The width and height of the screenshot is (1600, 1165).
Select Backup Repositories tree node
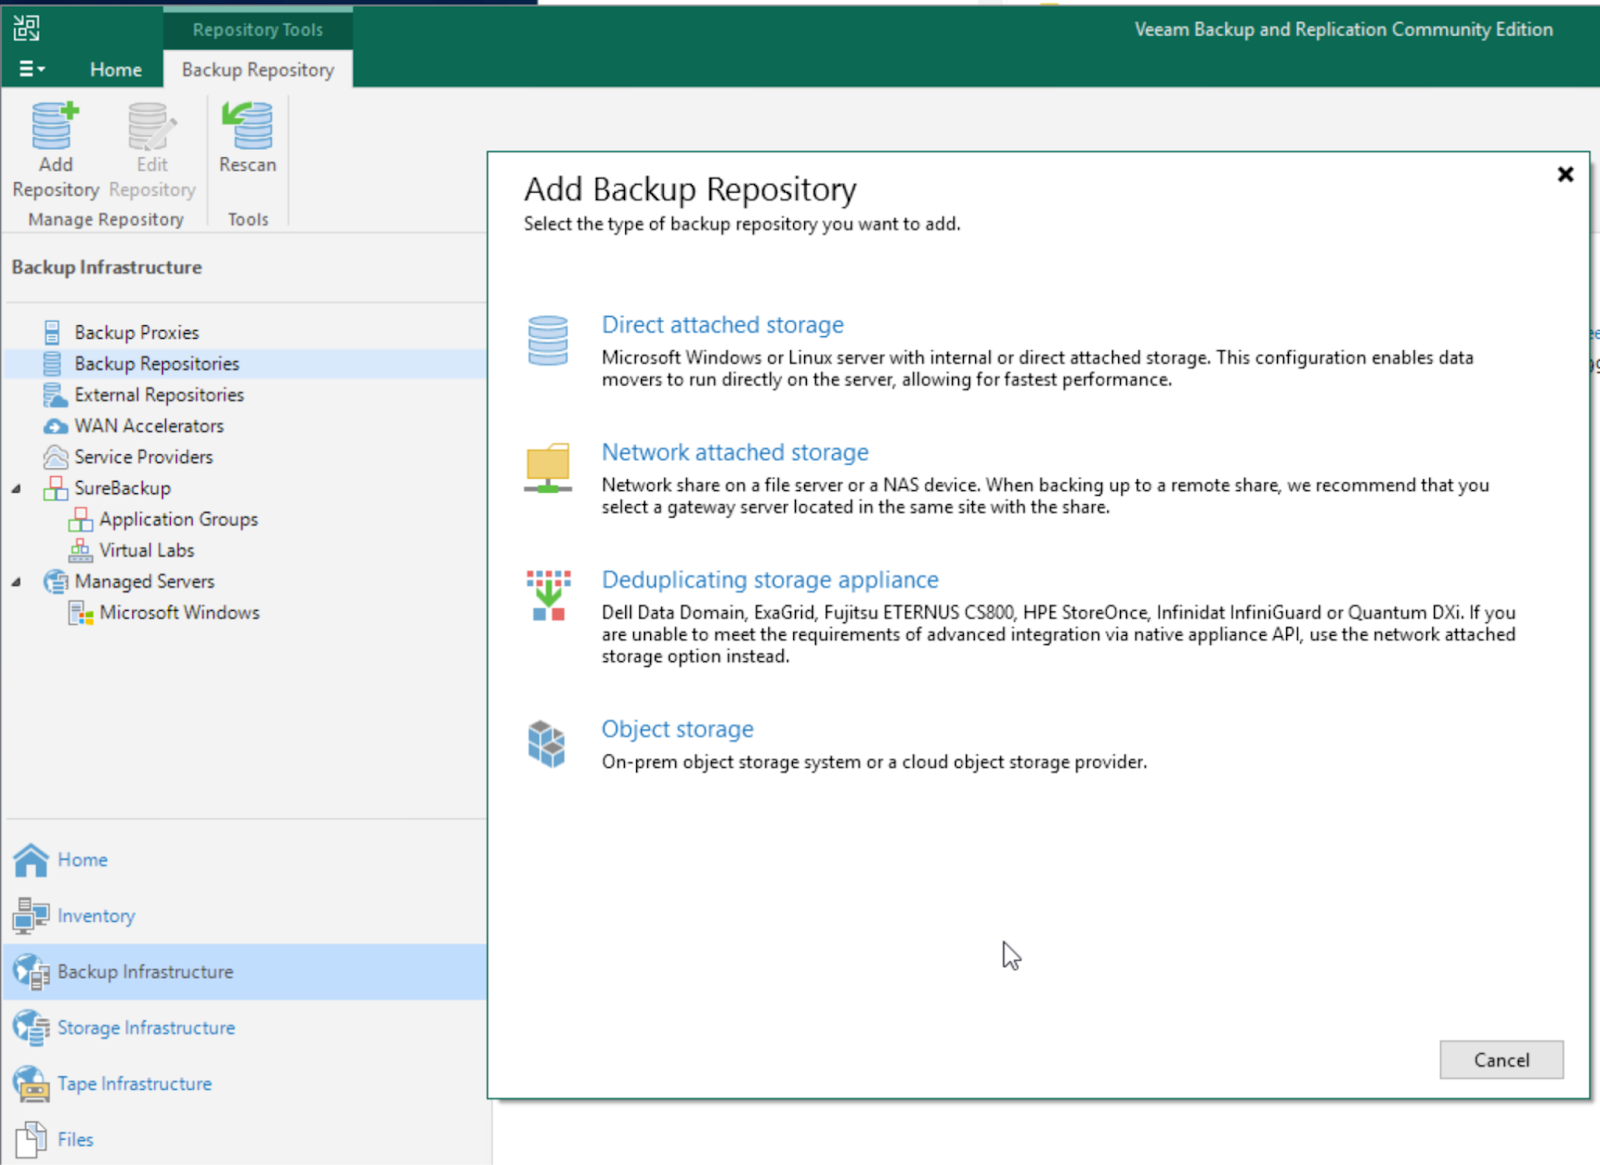tap(157, 363)
